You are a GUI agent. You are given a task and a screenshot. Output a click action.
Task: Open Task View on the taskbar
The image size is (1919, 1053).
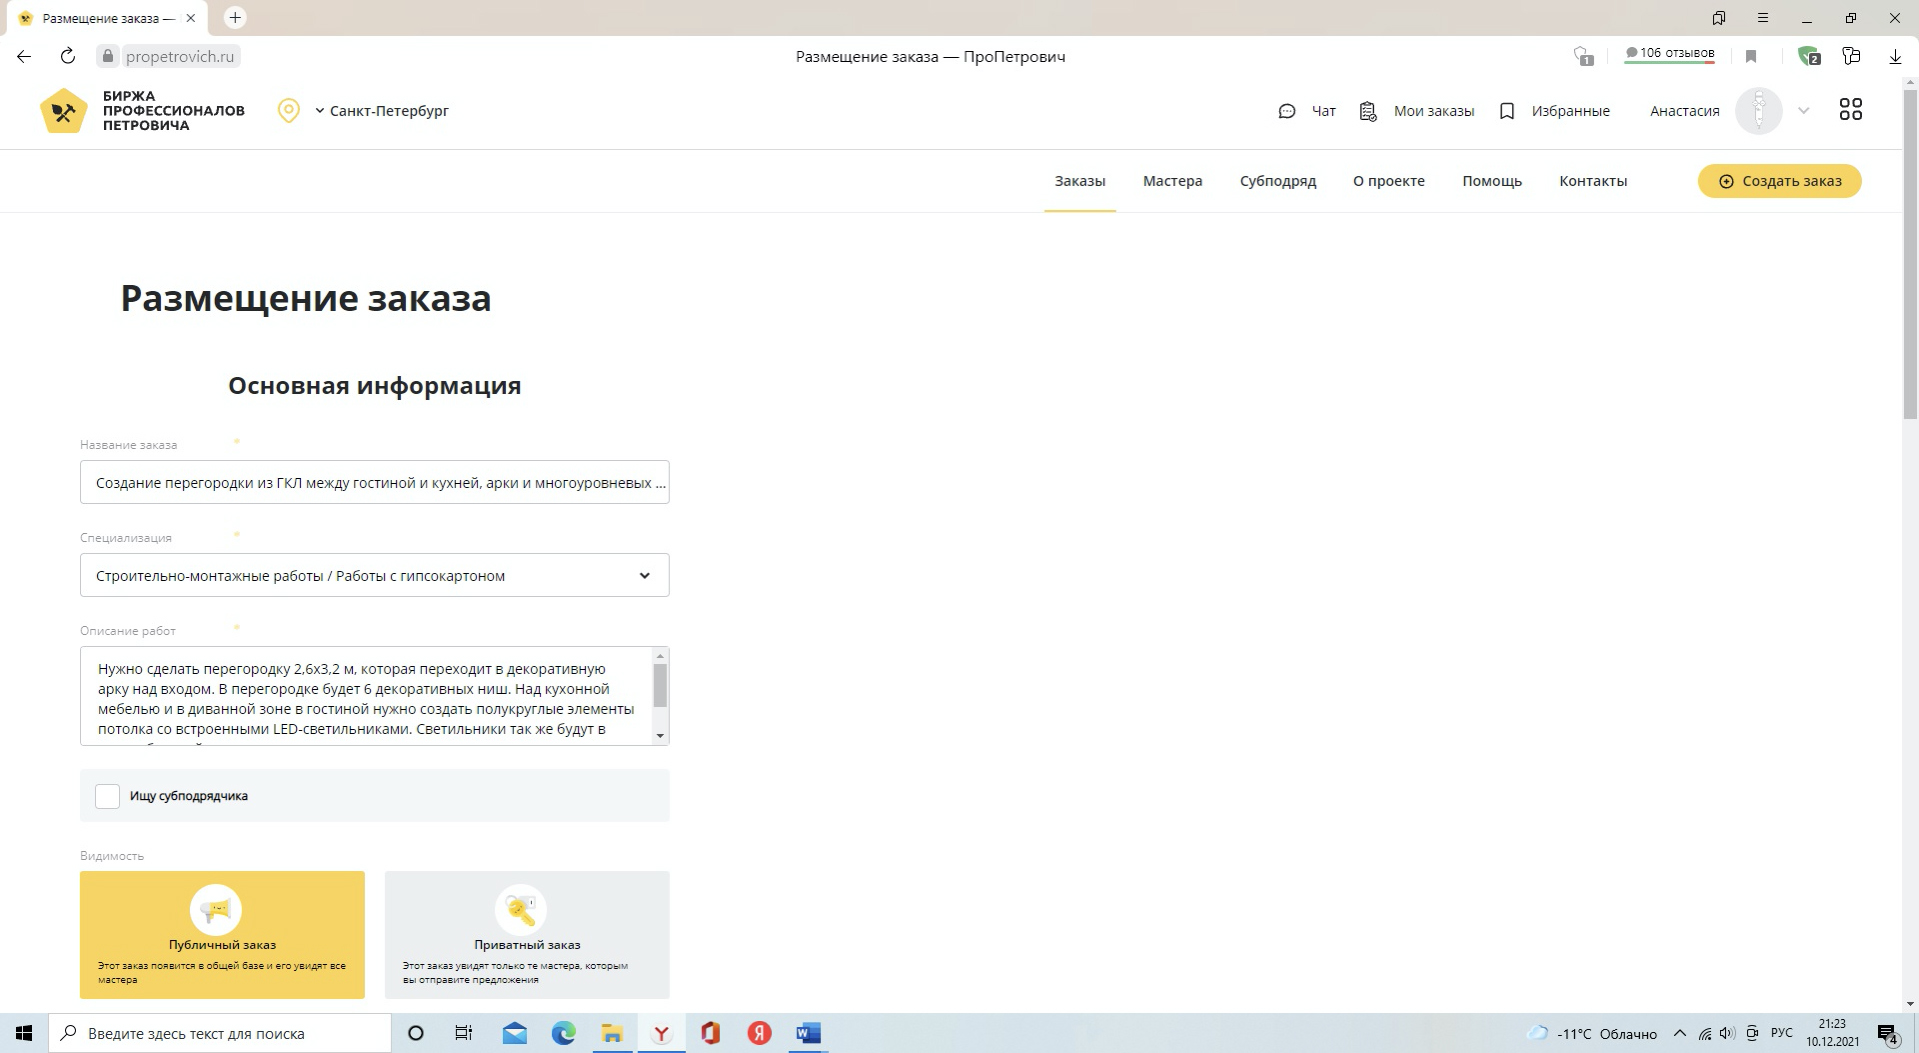[463, 1033]
